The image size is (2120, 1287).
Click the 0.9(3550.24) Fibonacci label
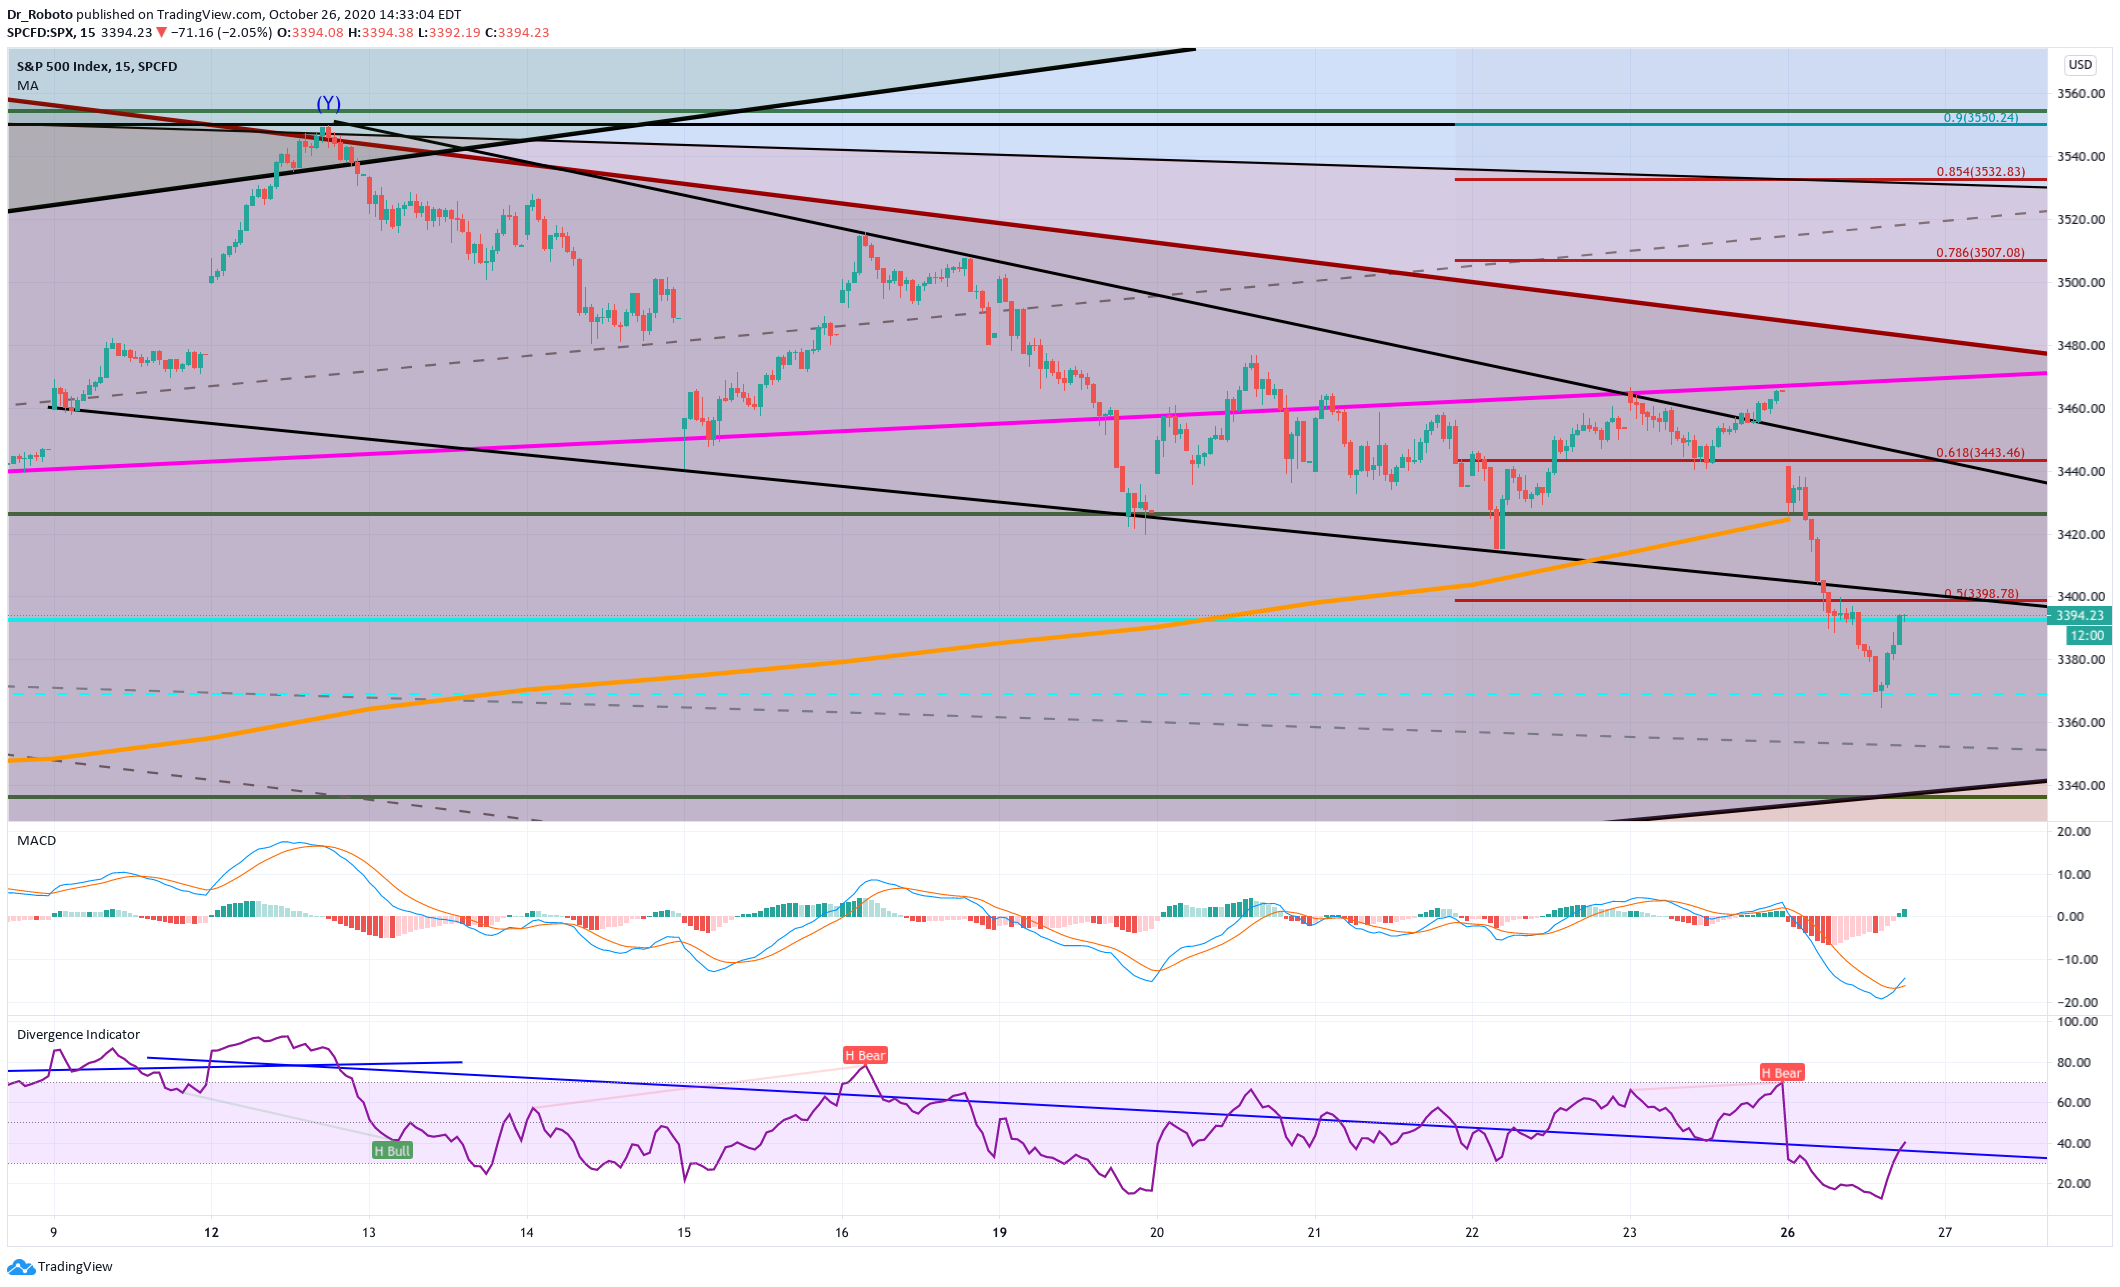[1981, 118]
